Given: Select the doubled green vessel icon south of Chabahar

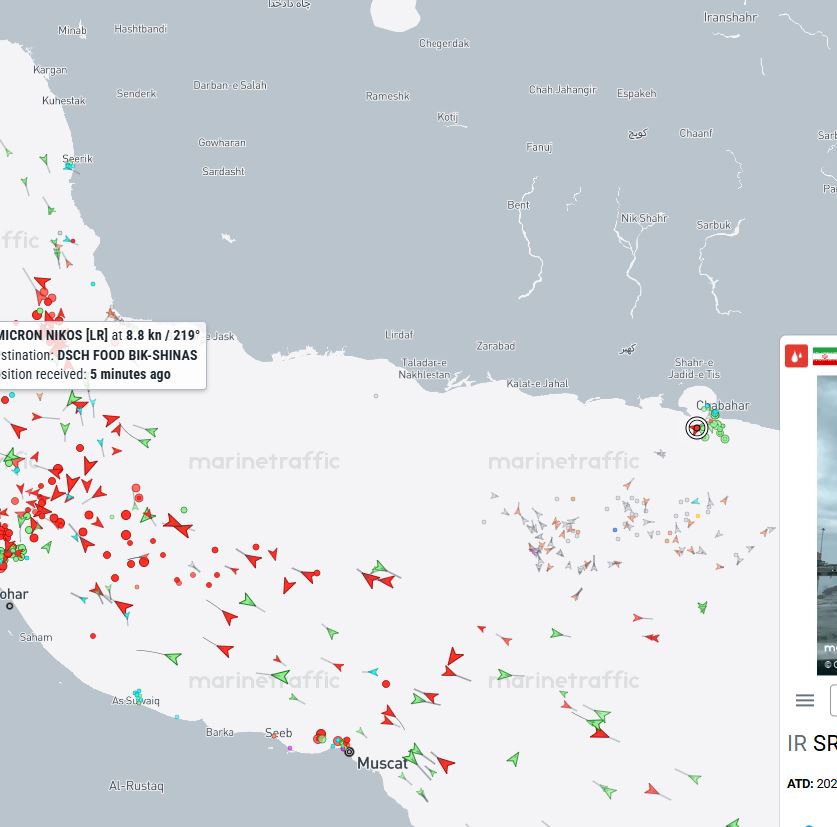Looking at the screenshot, I should click(702, 607).
